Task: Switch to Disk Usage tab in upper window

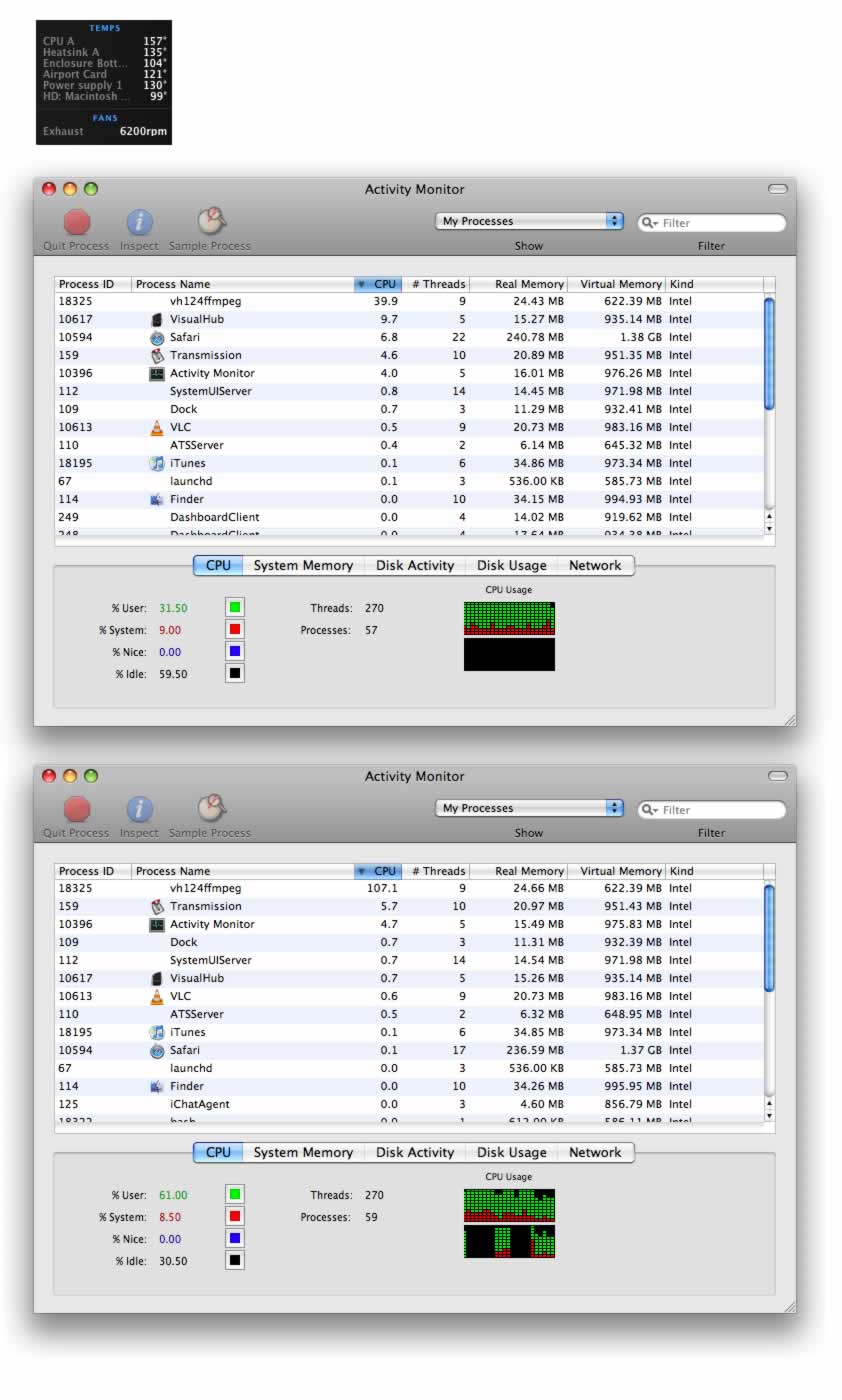Action: coord(511,565)
